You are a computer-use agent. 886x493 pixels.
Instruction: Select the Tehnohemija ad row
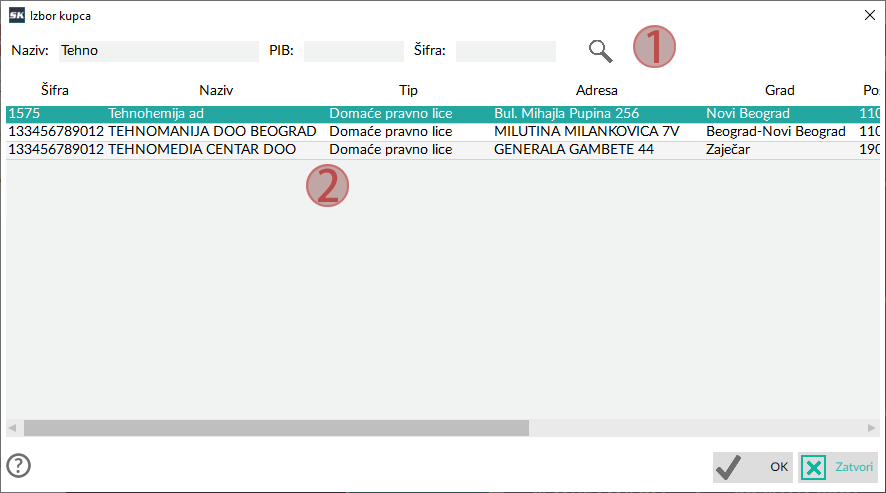[x=443, y=114]
